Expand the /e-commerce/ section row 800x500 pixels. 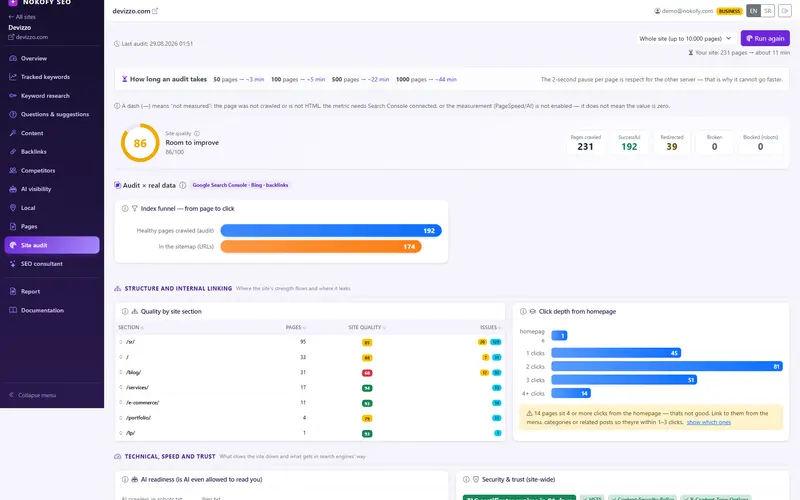click(x=121, y=403)
